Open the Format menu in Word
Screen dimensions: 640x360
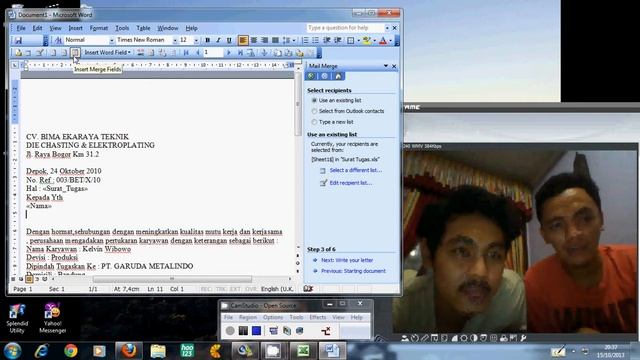[99, 28]
